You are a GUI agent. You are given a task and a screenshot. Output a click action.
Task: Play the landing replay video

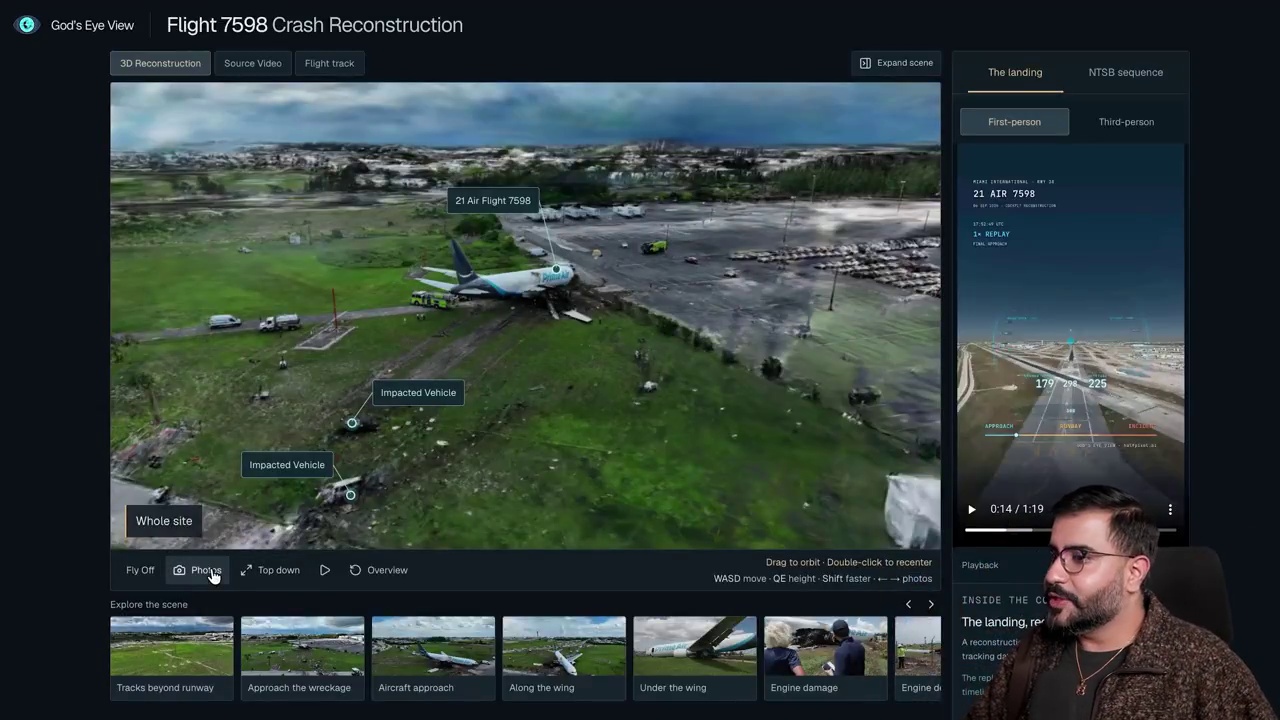pyautogui.click(x=971, y=509)
